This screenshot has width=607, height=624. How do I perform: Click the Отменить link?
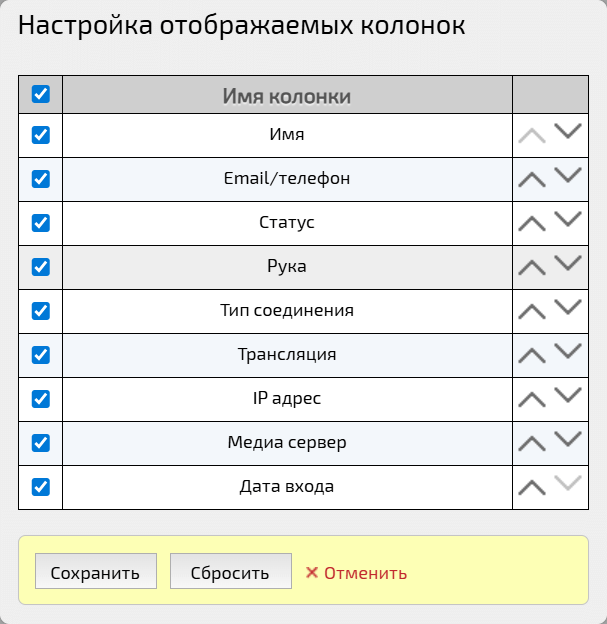coord(356,573)
